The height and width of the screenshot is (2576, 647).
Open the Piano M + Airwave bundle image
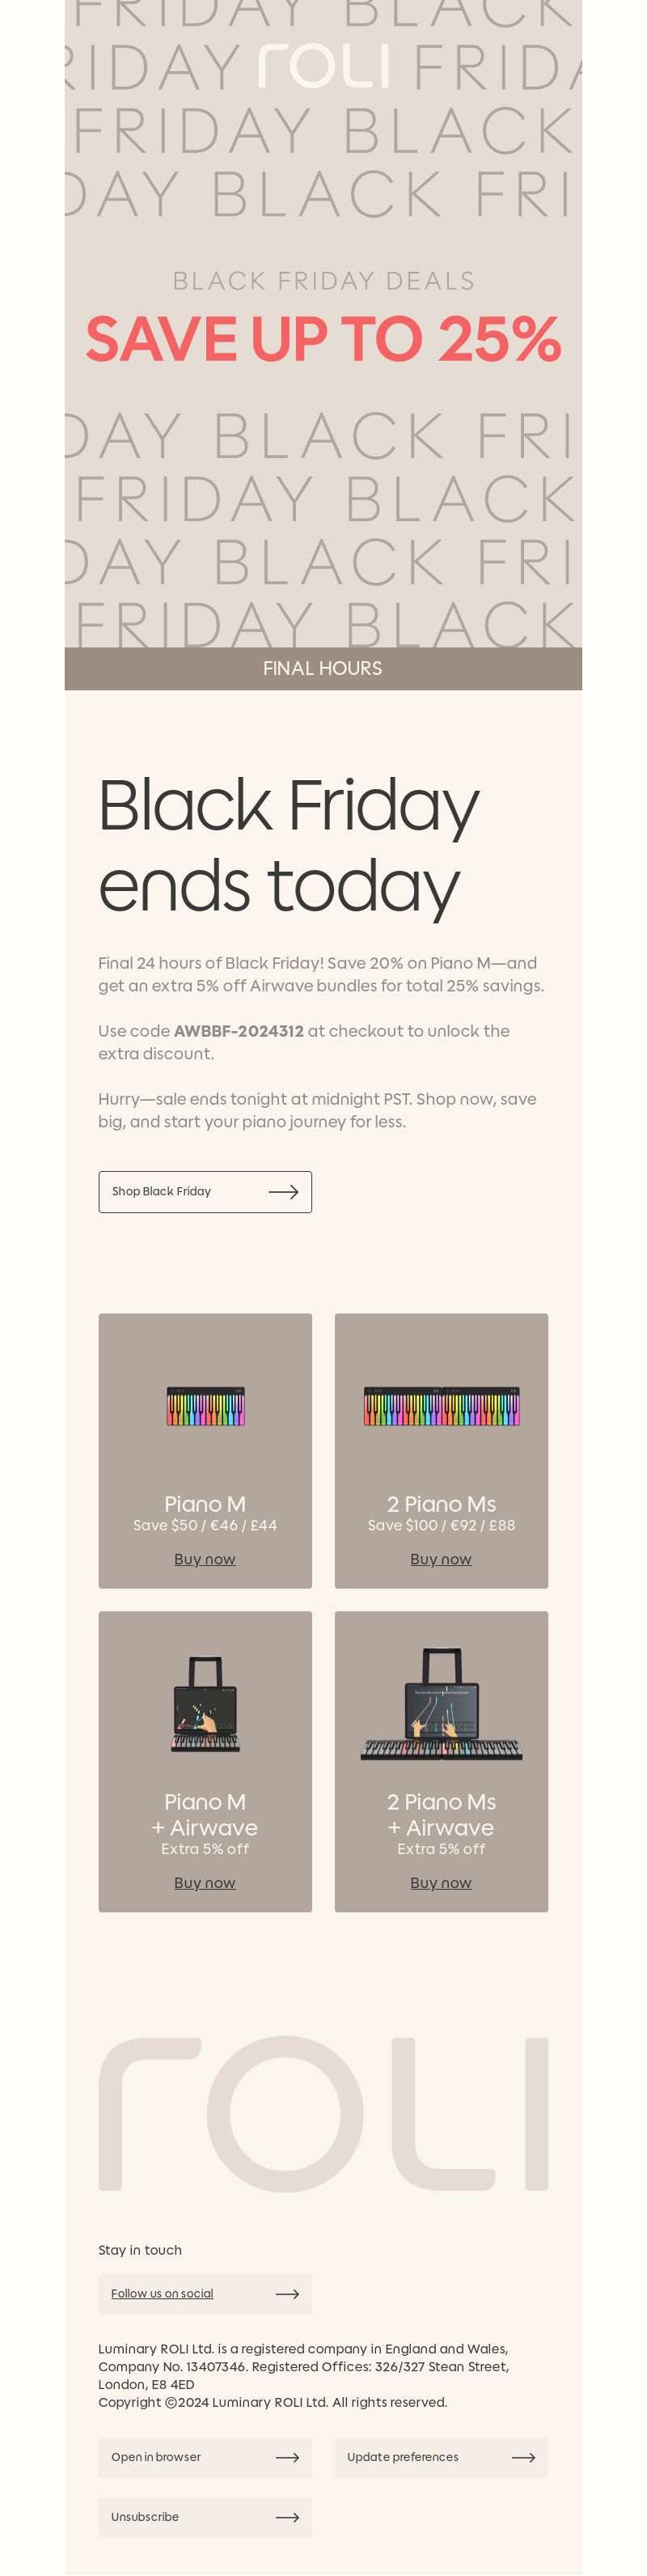[205, 1705]
